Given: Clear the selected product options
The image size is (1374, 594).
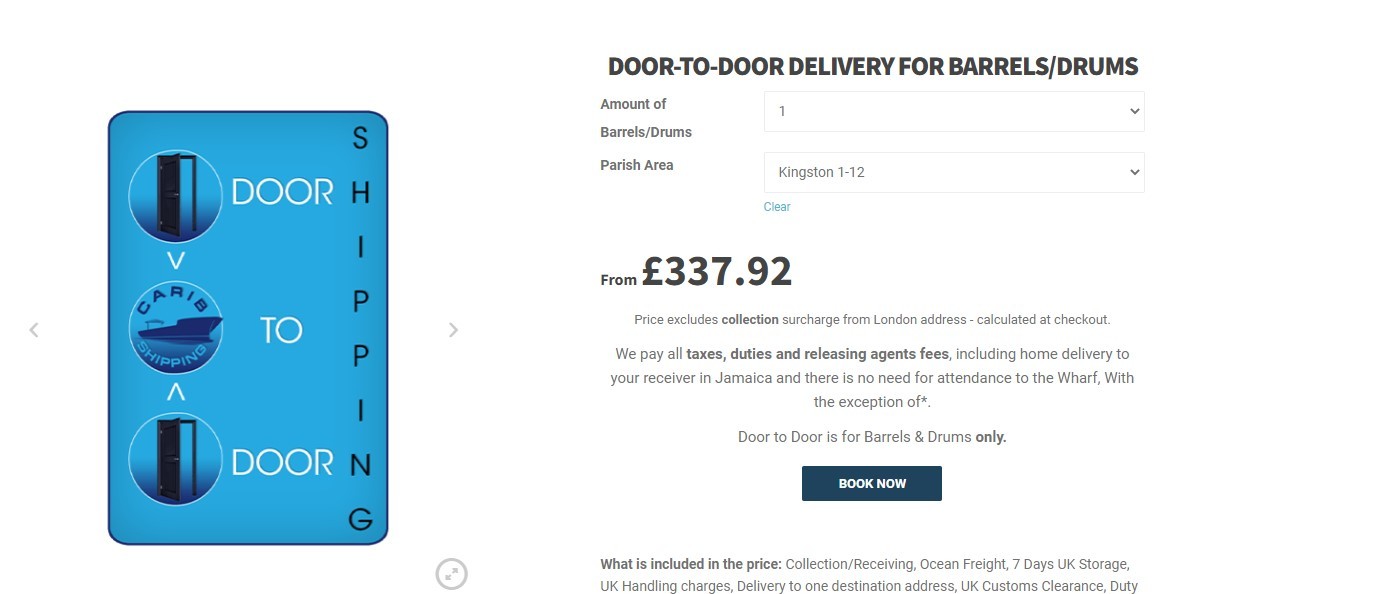Looking at the screenshot, I should coord(777,207).
